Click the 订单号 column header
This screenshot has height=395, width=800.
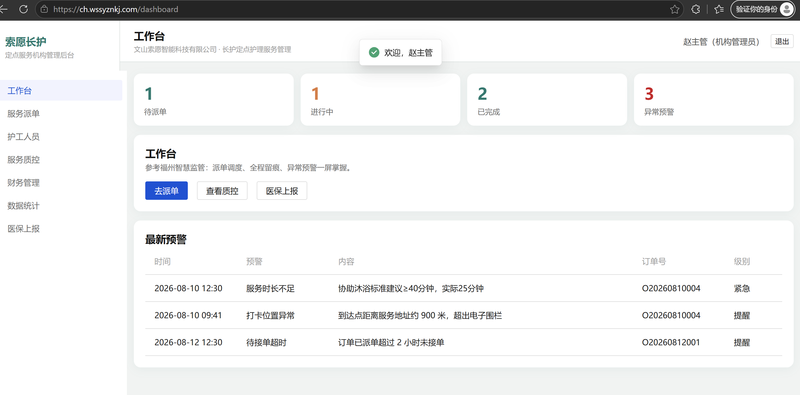click(654, 262)
